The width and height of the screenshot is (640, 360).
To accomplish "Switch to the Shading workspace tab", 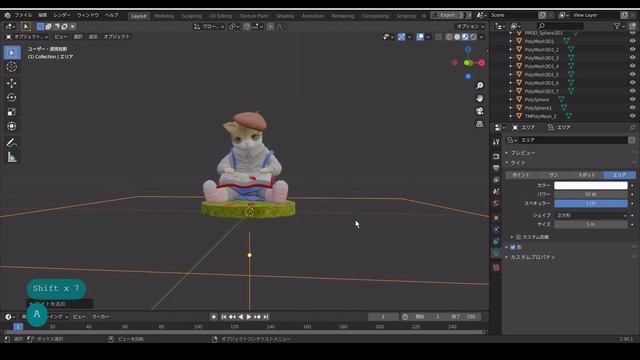I will click(x=285, y=16).
